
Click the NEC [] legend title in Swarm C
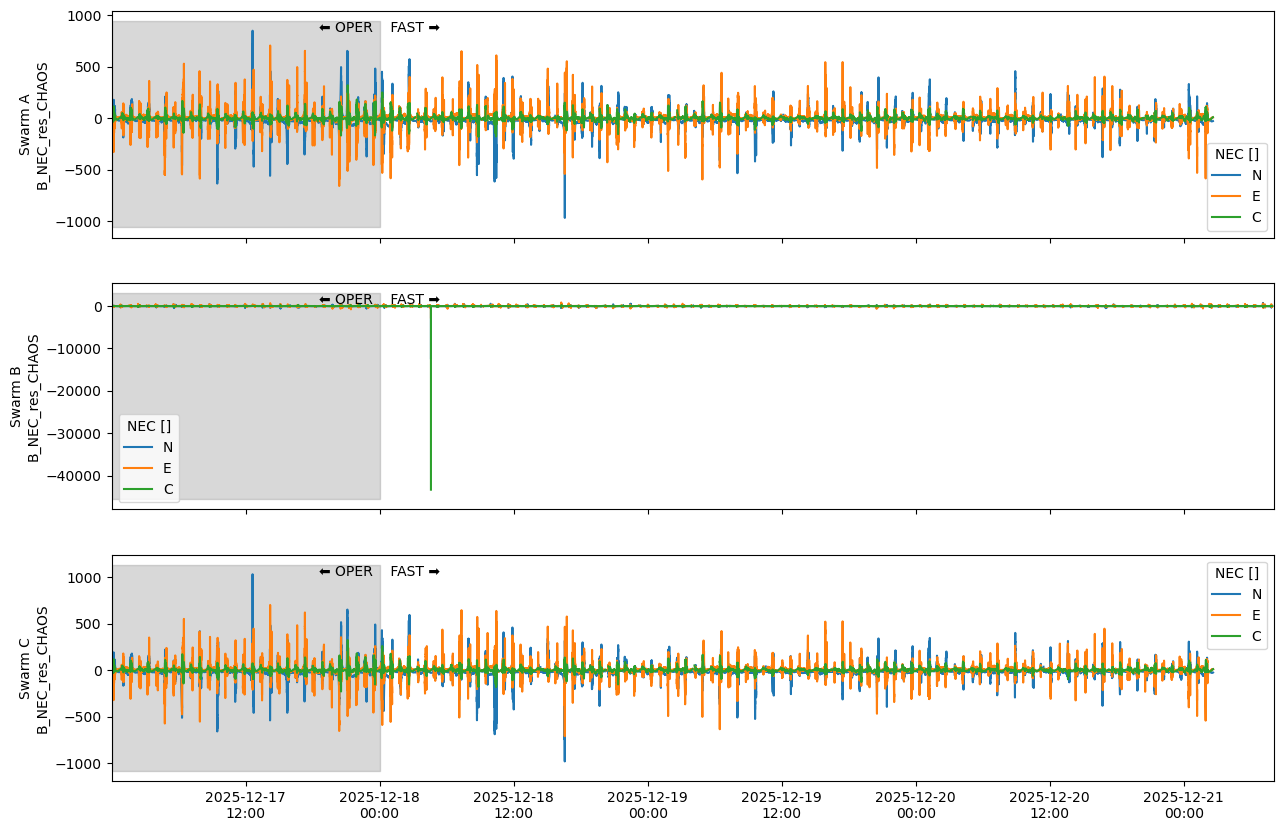pyautogui.click(x=1236, y=573)
